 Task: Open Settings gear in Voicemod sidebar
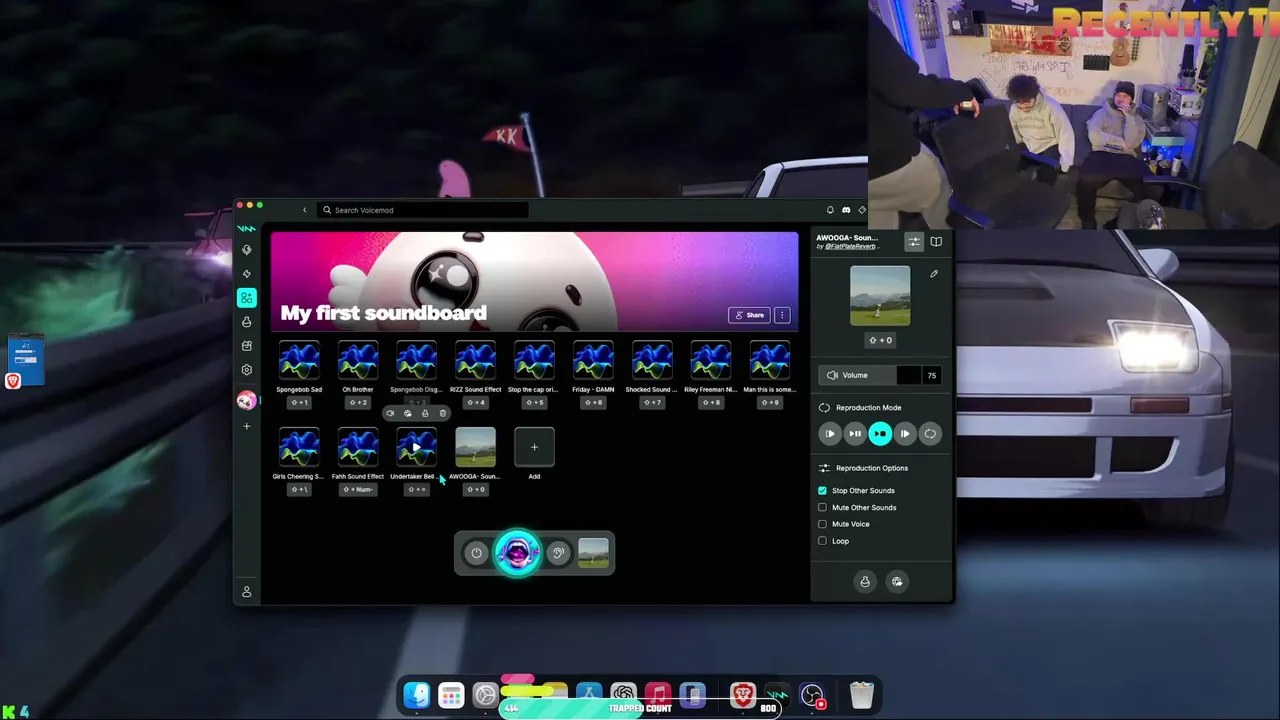[x=247, y=370]
